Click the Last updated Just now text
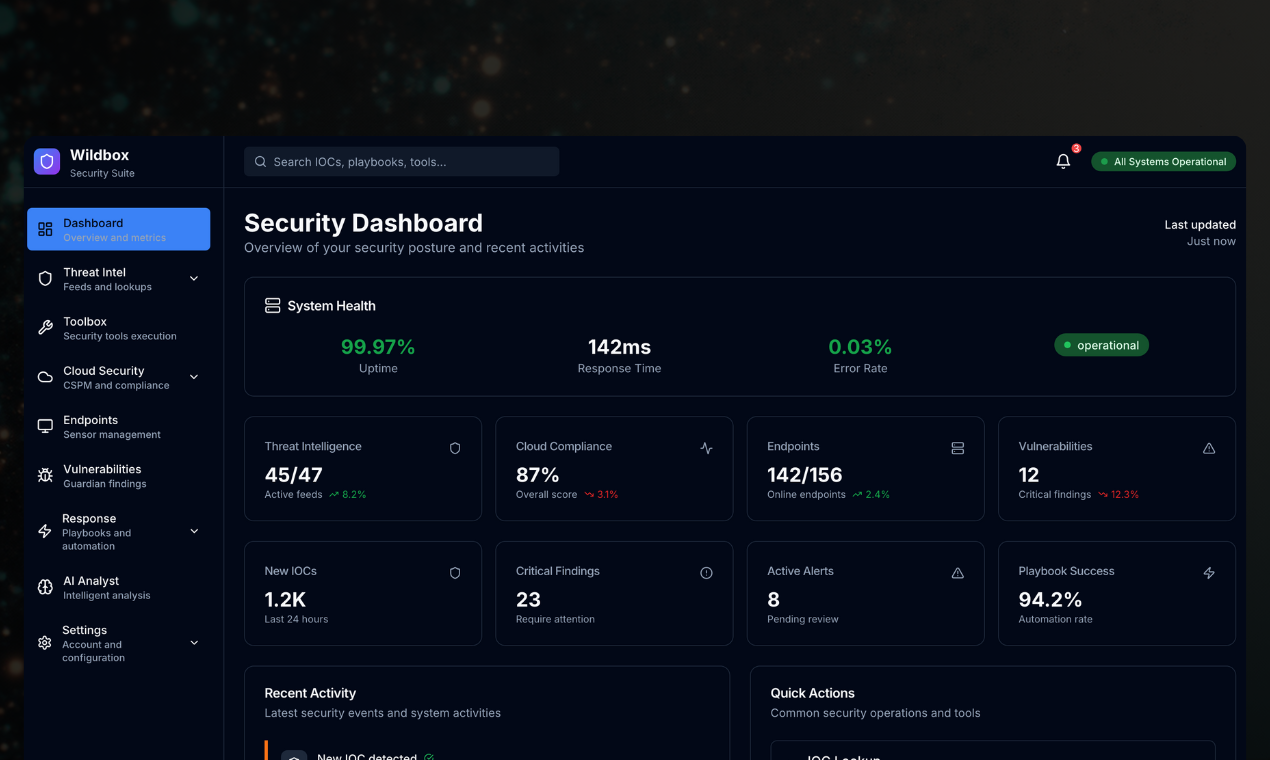 coord(1200,233)
